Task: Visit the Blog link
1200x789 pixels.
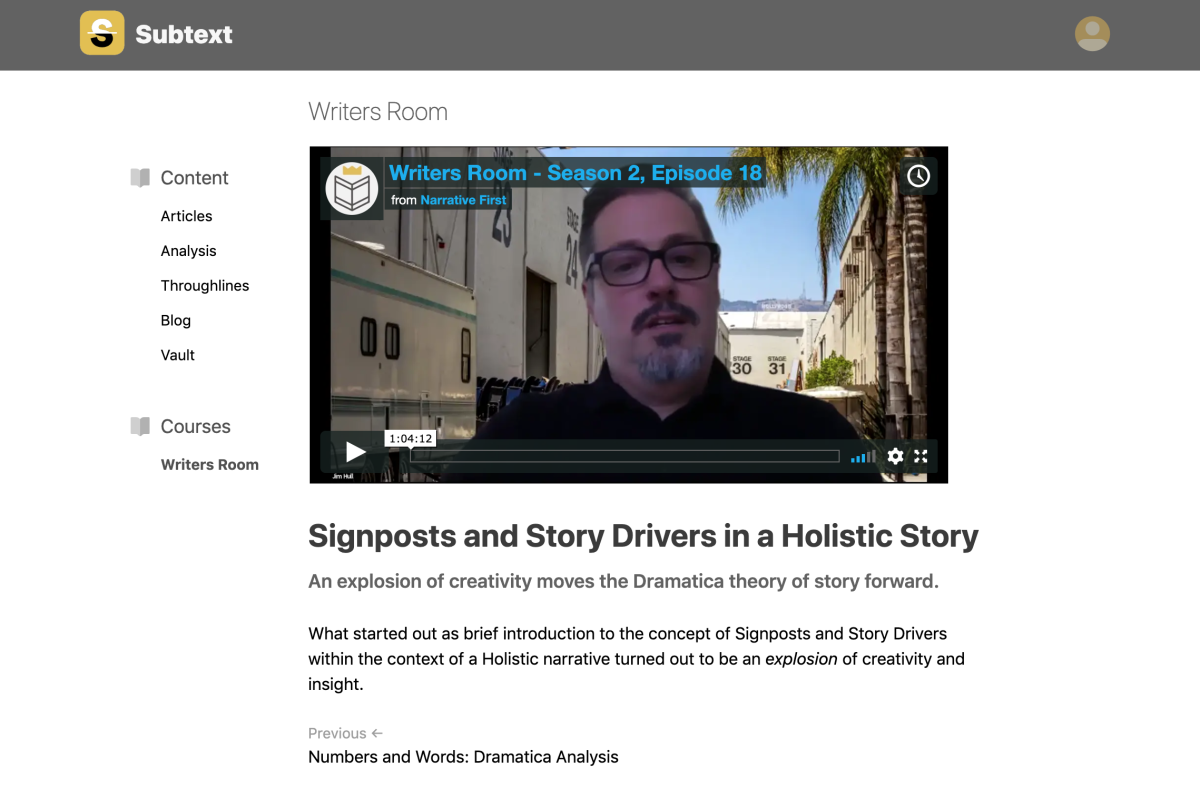Action: click(x=176, y=320)
